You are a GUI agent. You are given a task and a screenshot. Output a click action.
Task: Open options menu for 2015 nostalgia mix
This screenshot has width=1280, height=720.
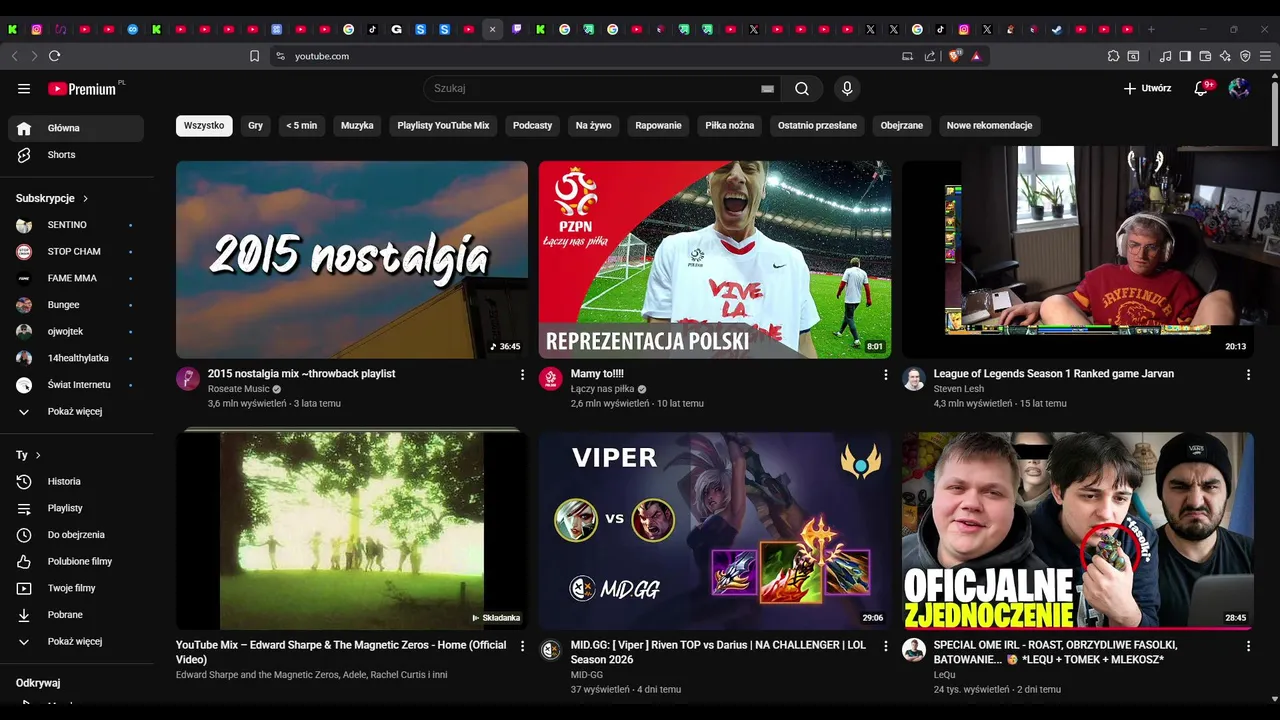tap(522, 374)
